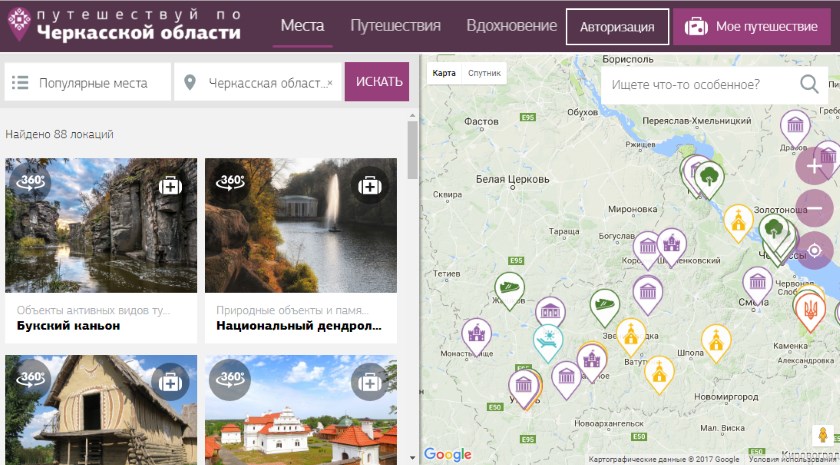
Task: Click the 'Найдено 88 локаций' results count
Action: (59, 134)
